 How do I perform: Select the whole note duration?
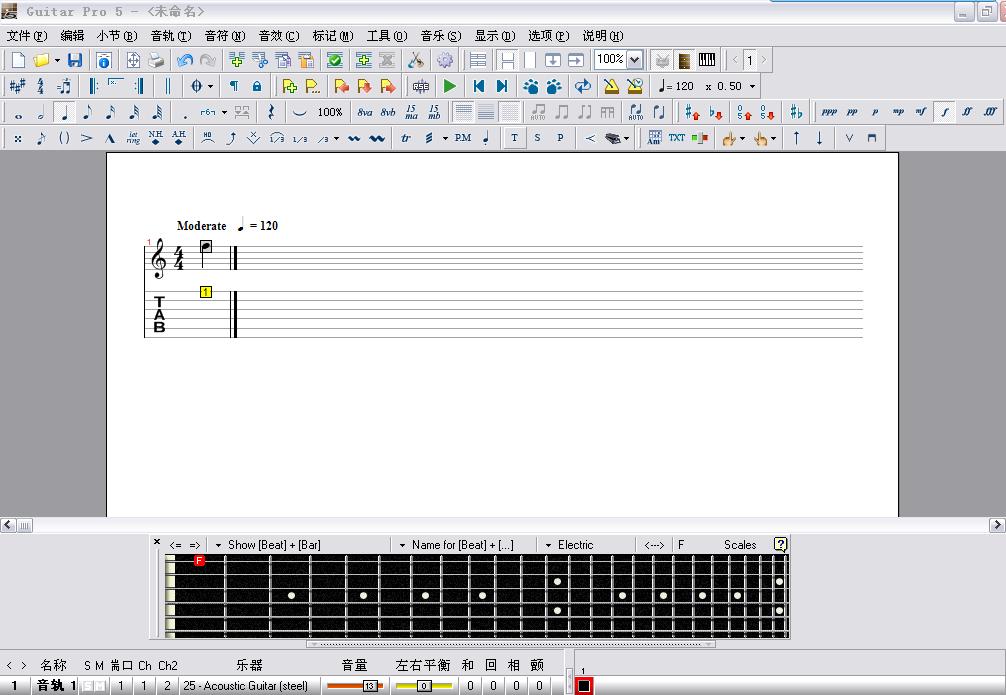click(17, 112)
